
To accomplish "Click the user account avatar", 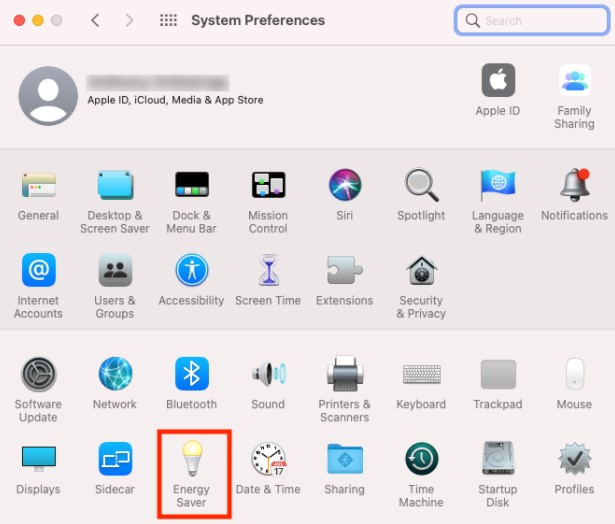I will coord(48,96).
